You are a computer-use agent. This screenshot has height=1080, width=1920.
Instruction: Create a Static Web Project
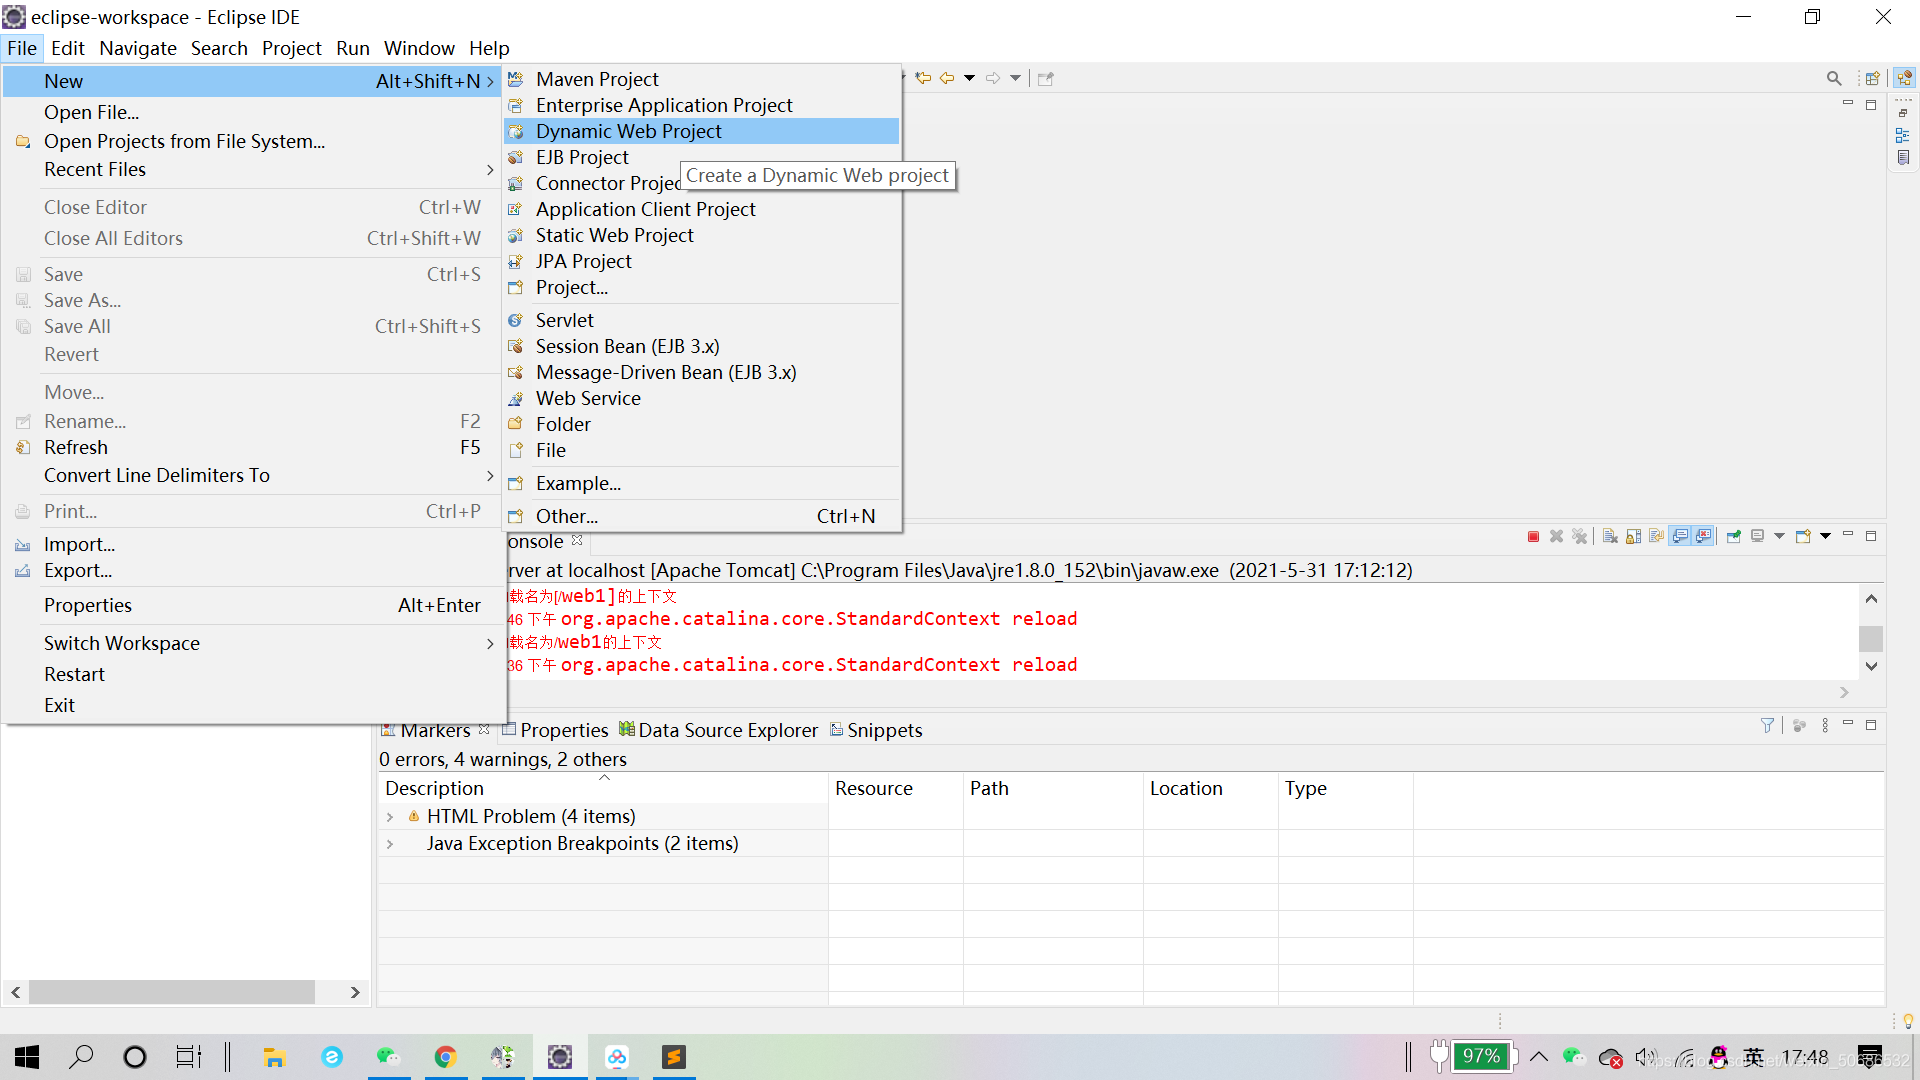(x=701, y=235)
